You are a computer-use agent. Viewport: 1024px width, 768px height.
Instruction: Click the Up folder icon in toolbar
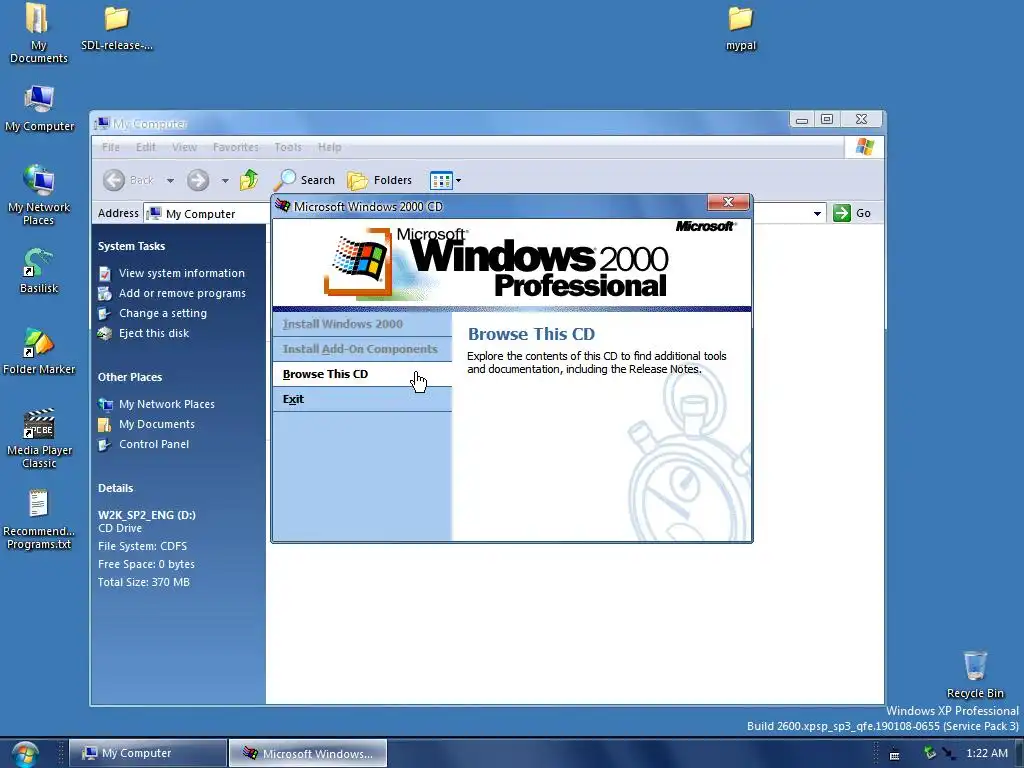pyautogui.click(x=249, y=180)
